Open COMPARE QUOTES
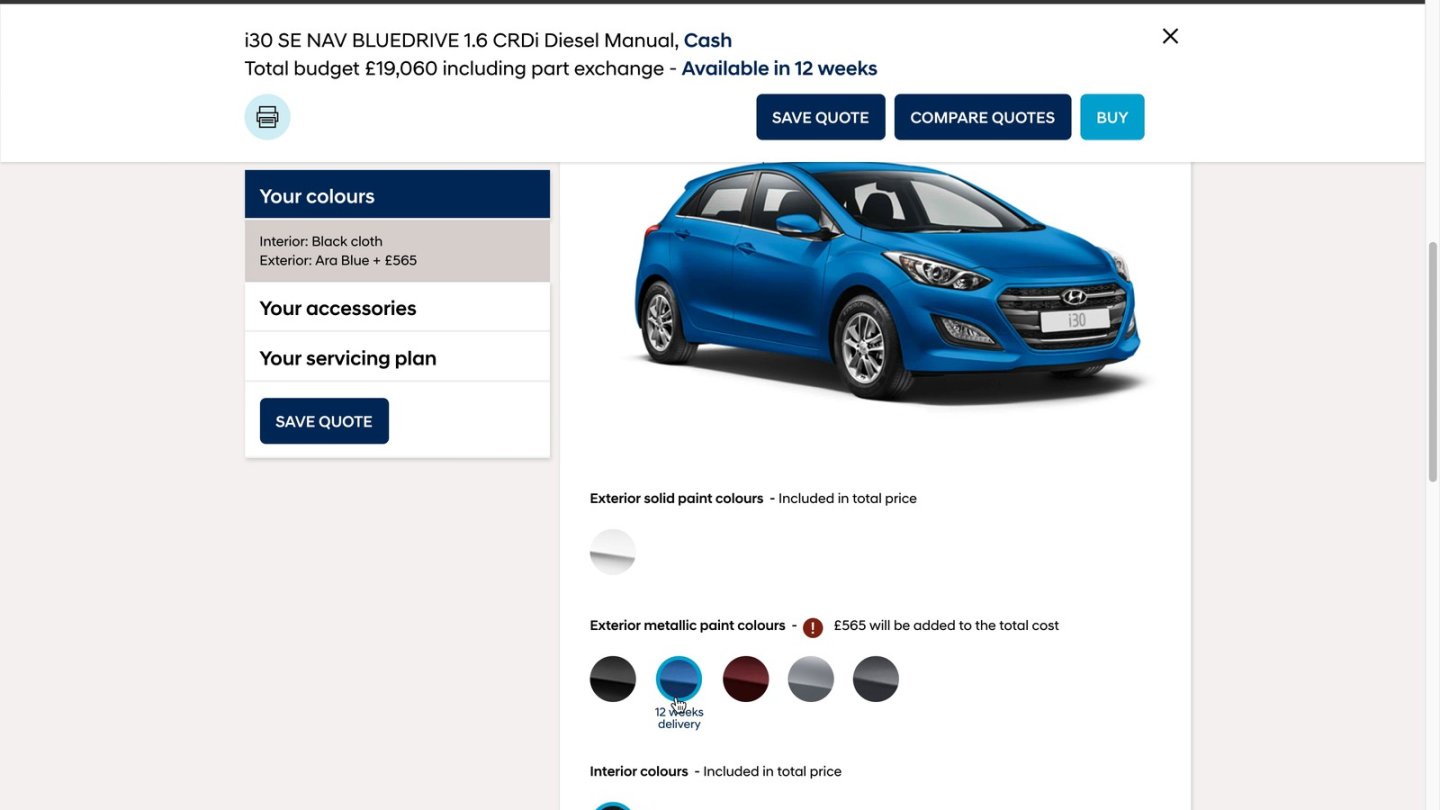 (982, 117)
